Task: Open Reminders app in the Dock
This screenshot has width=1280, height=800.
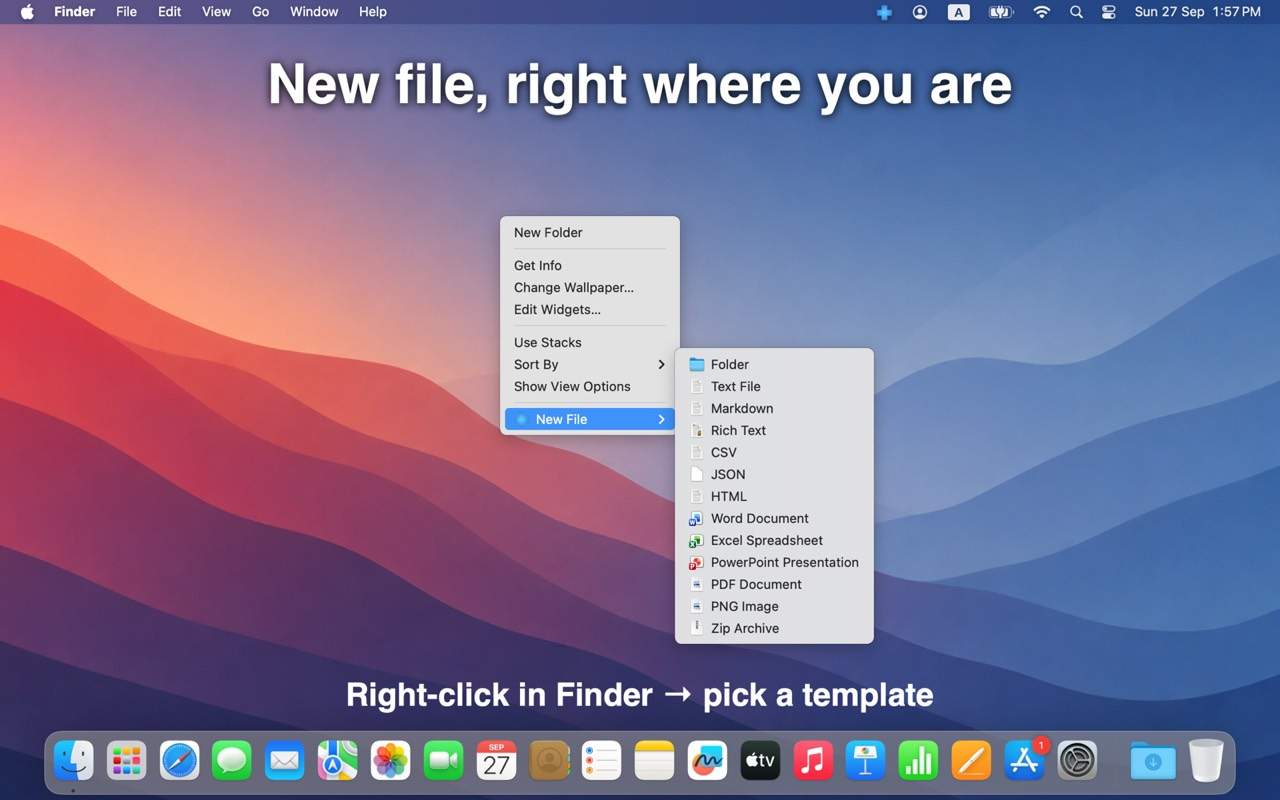Action: [x=602, y=761]
